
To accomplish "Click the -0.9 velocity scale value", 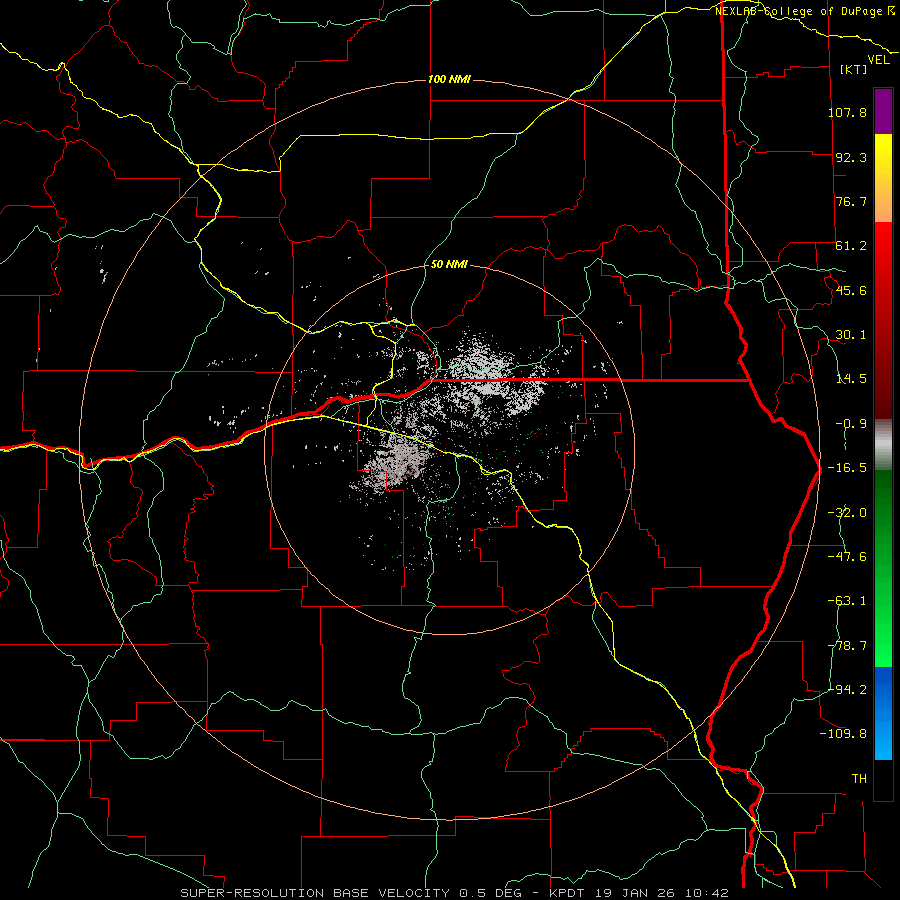I will click(851, 424).
